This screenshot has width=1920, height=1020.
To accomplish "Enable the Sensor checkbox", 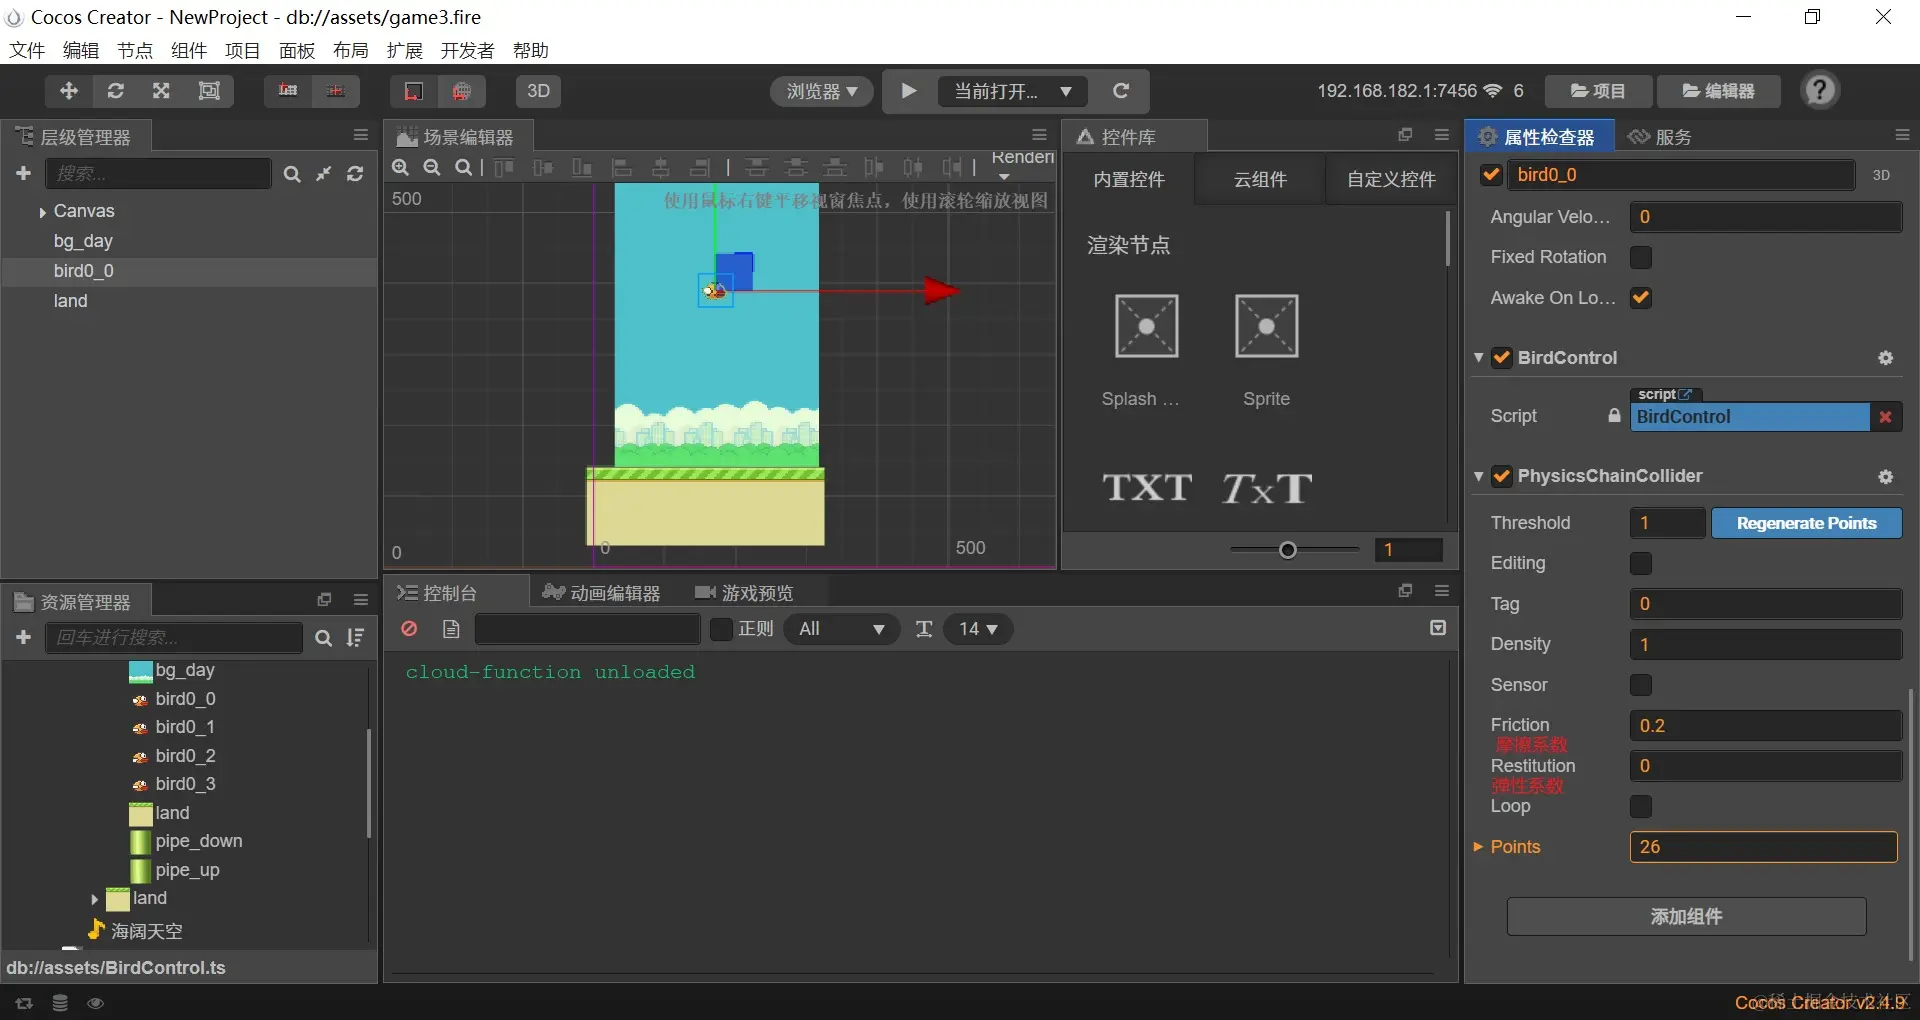I will 1641,685.
